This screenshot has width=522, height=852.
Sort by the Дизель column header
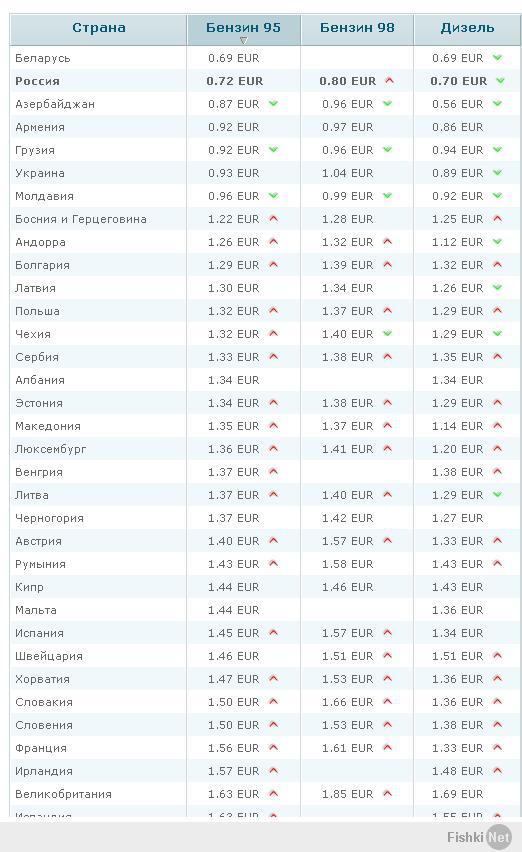(467, 28)
